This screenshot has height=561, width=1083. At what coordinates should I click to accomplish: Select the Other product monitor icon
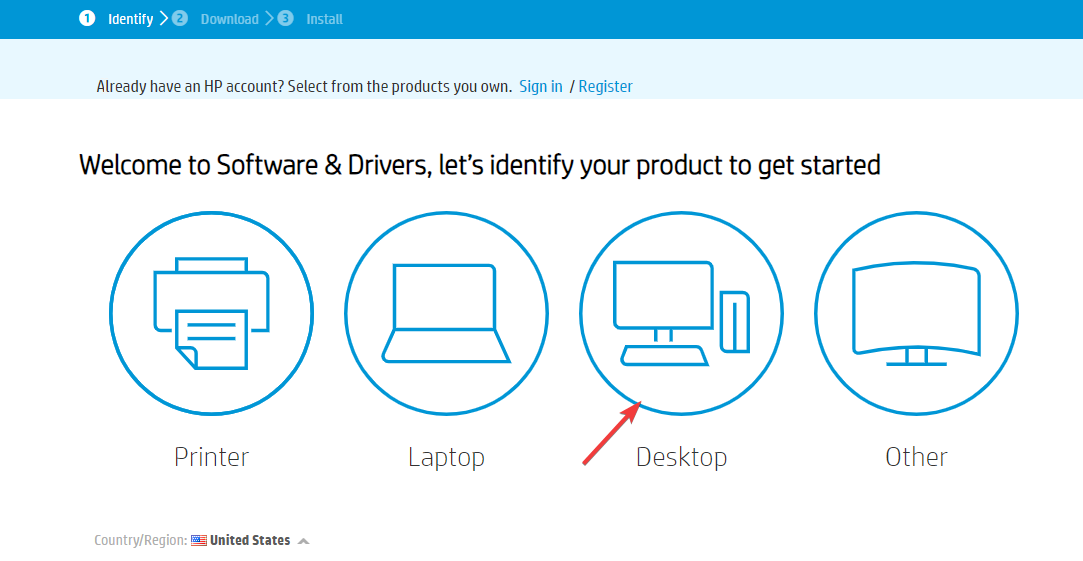916,313
